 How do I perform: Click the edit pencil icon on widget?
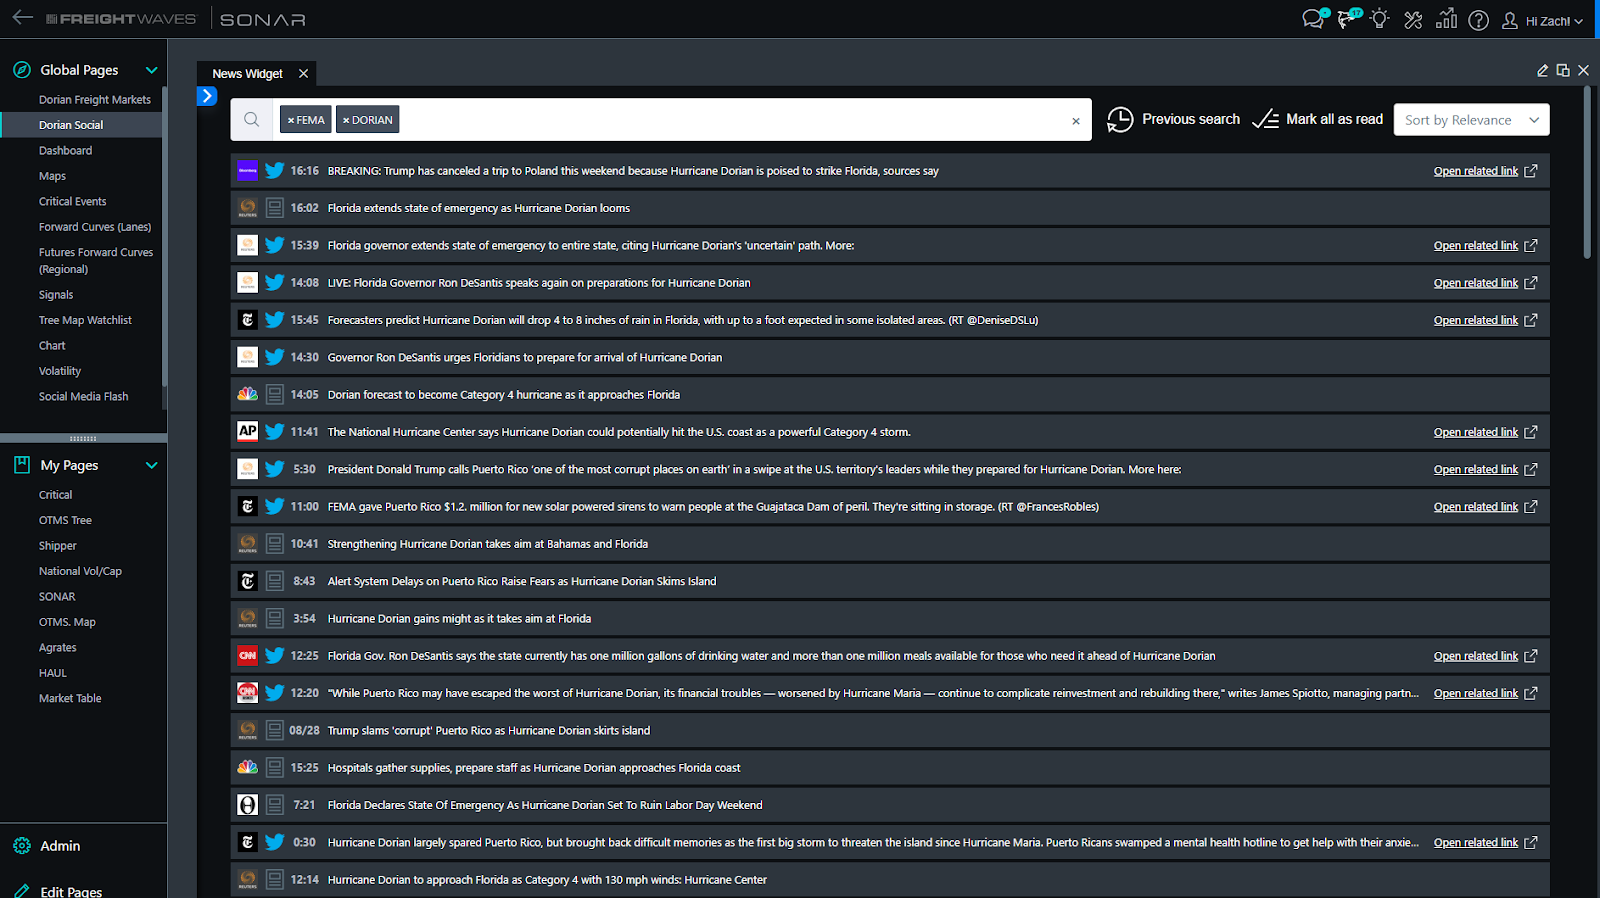coord(1542,71)
